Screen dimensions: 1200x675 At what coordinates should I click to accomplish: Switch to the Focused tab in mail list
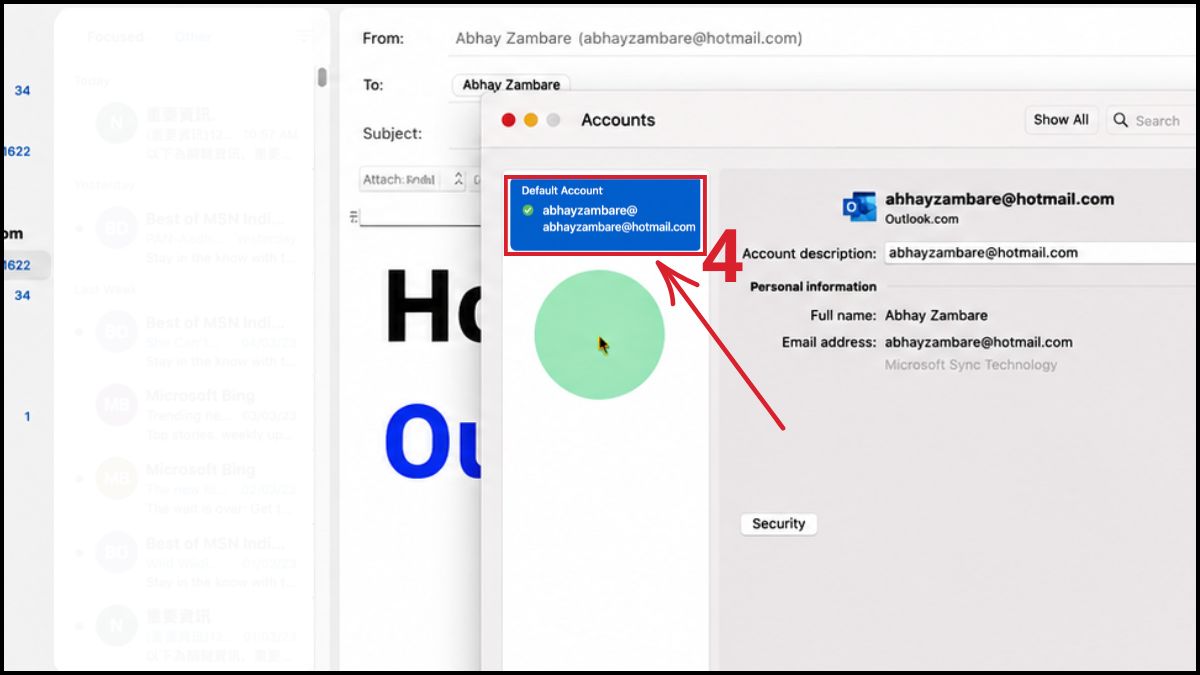tap(115, 37)
